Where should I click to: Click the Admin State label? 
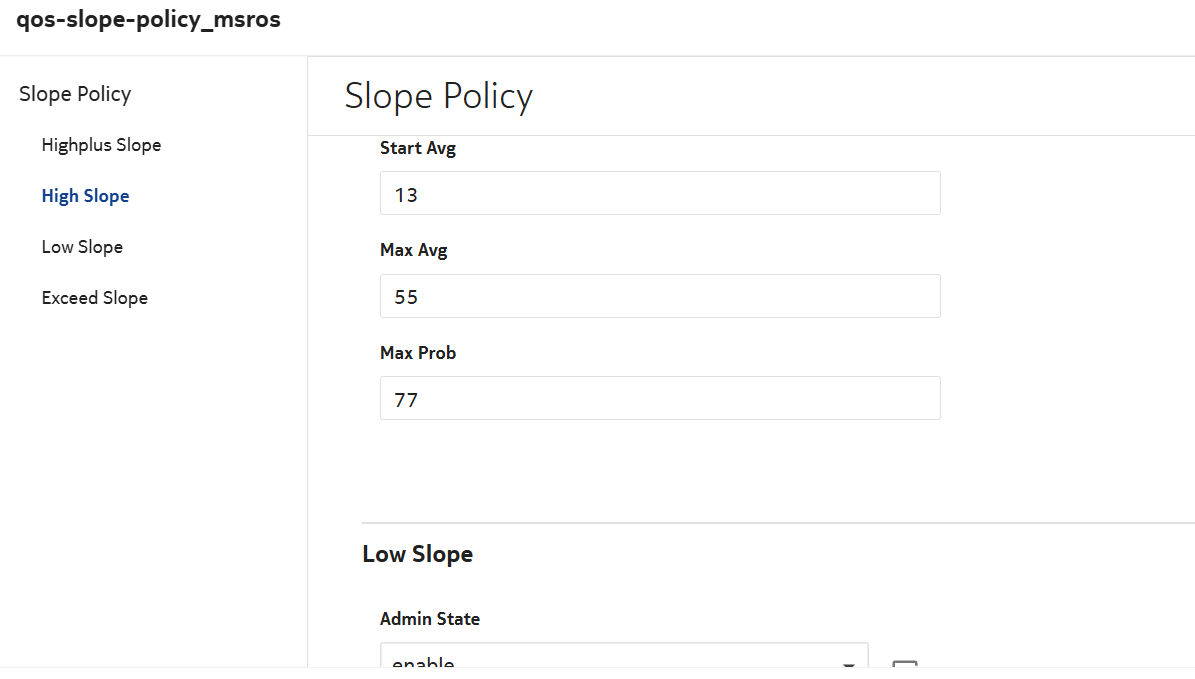tap(430, 619)
